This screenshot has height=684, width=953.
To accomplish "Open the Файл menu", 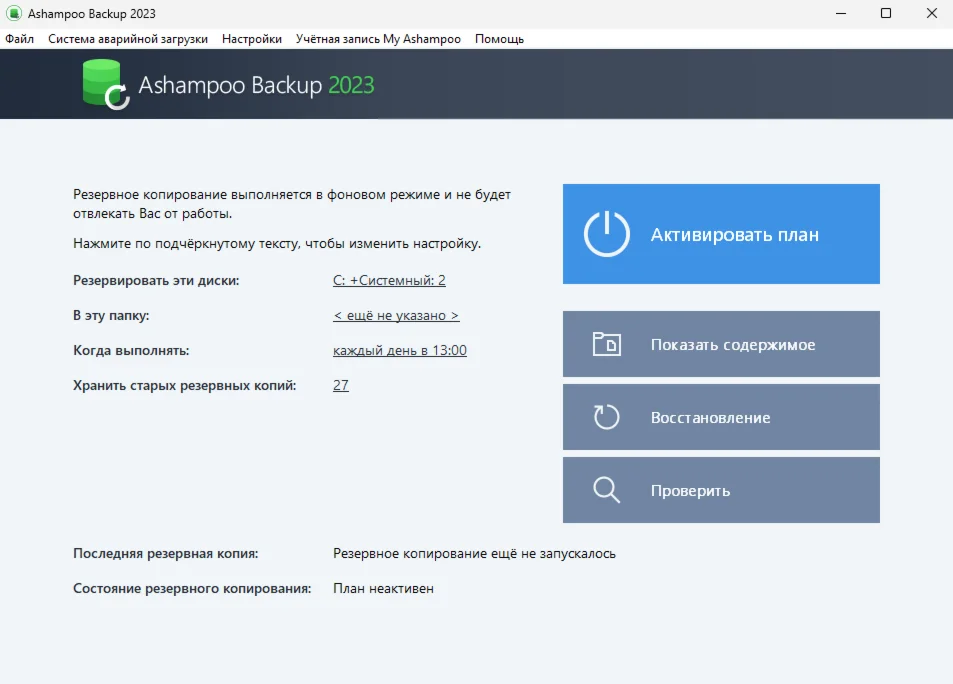I will click(19, 39).
